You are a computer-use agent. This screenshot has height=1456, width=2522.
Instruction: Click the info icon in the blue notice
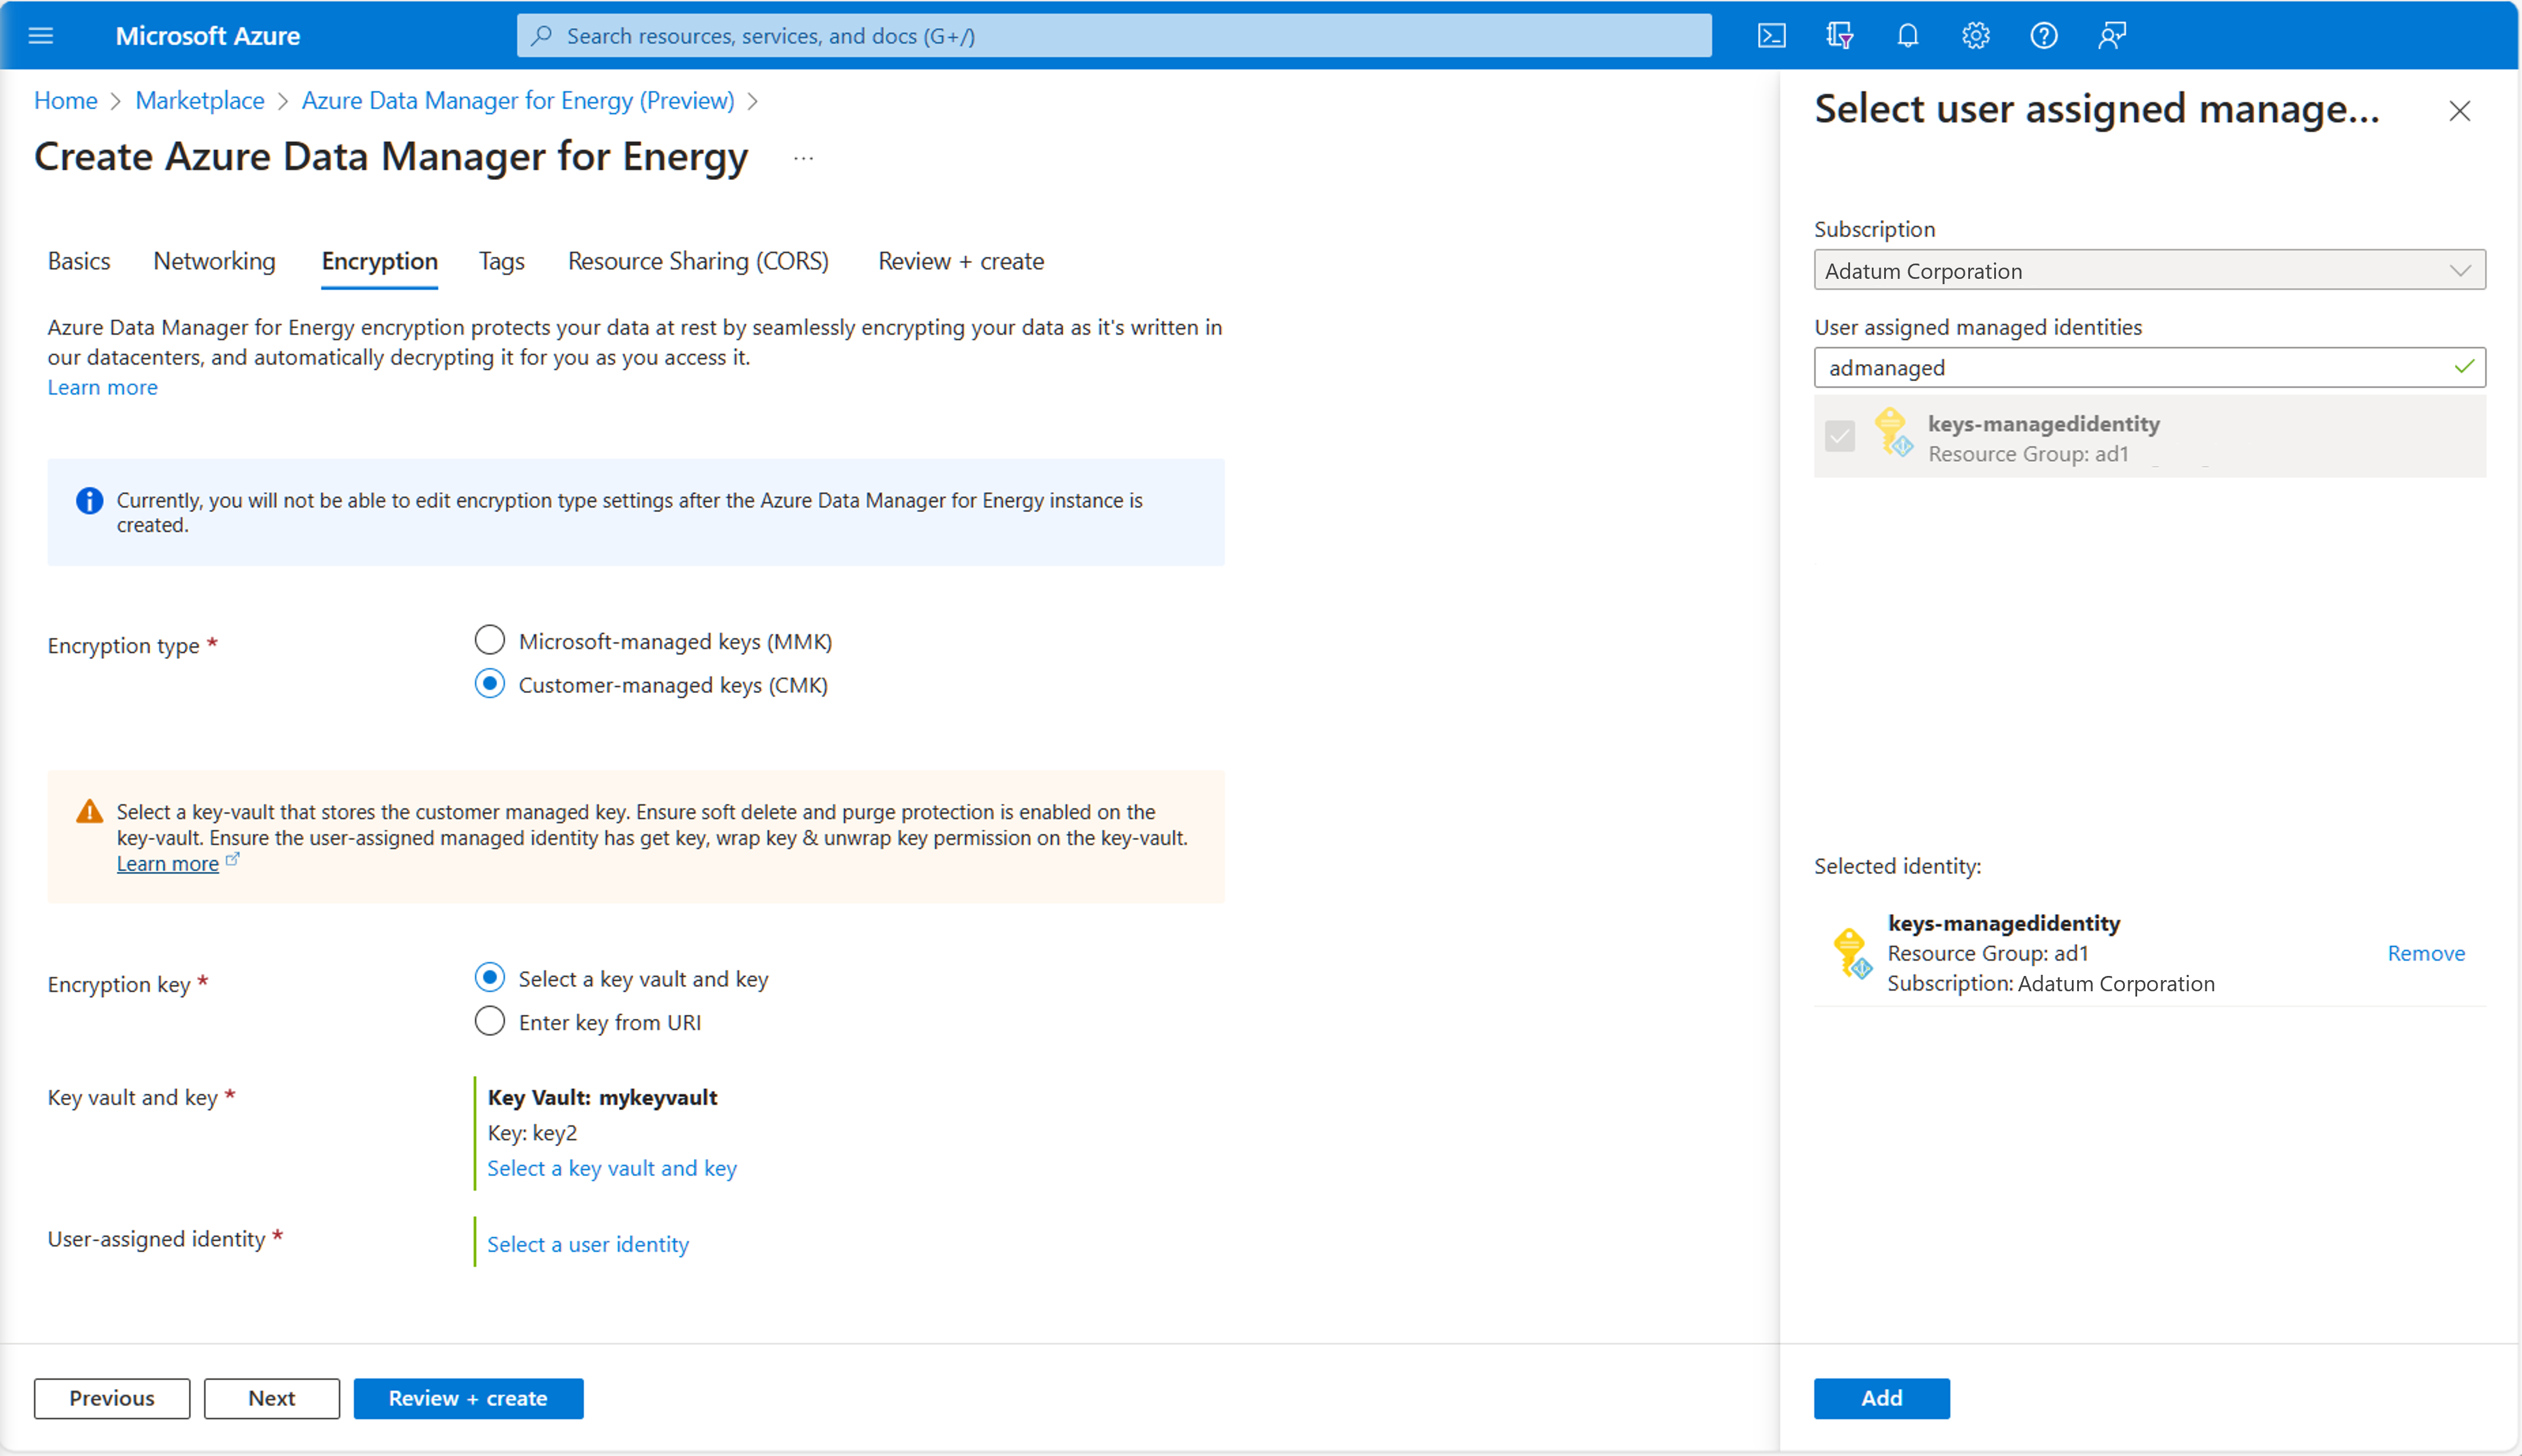pyautogui.click(x=88, y=500)
